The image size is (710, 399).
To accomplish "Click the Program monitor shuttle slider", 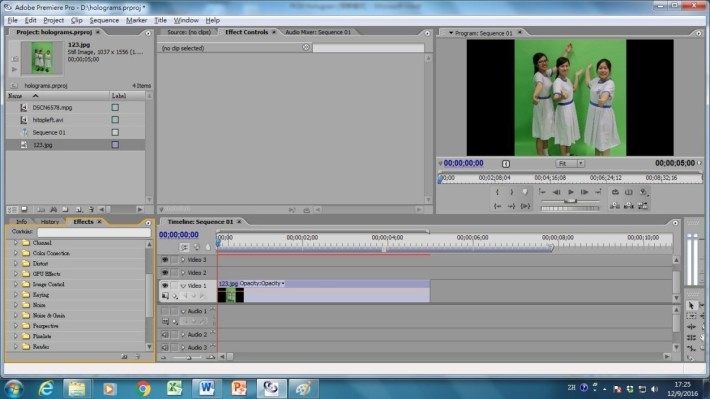I will click(571, 201).
